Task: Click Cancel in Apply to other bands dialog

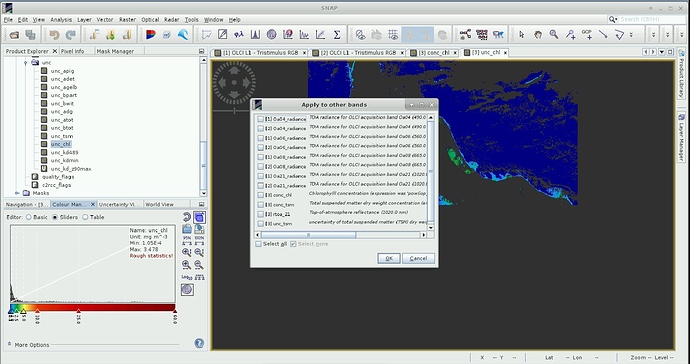Action: [418, 258]
